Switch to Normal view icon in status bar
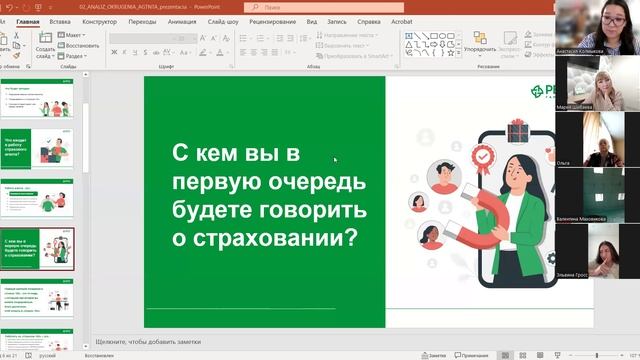The width and height of the screenshot is (640, 360). click(505, 356)
